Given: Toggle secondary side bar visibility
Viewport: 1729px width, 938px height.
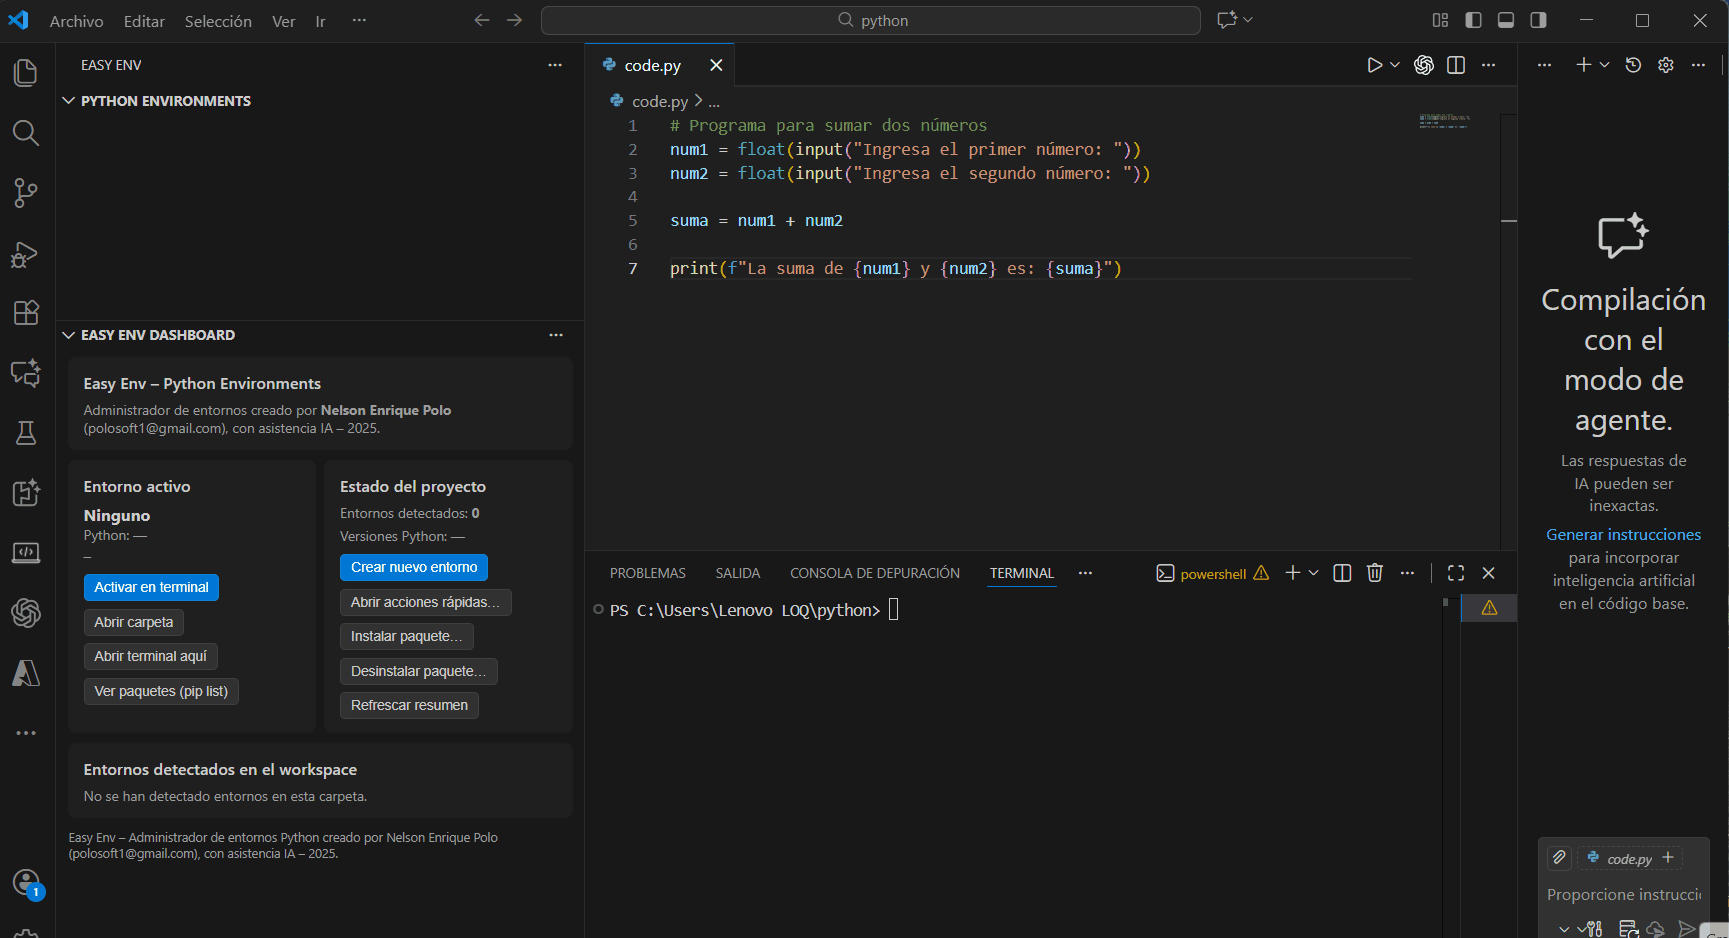Looking at the screenshot, I should pos(1538,20).
